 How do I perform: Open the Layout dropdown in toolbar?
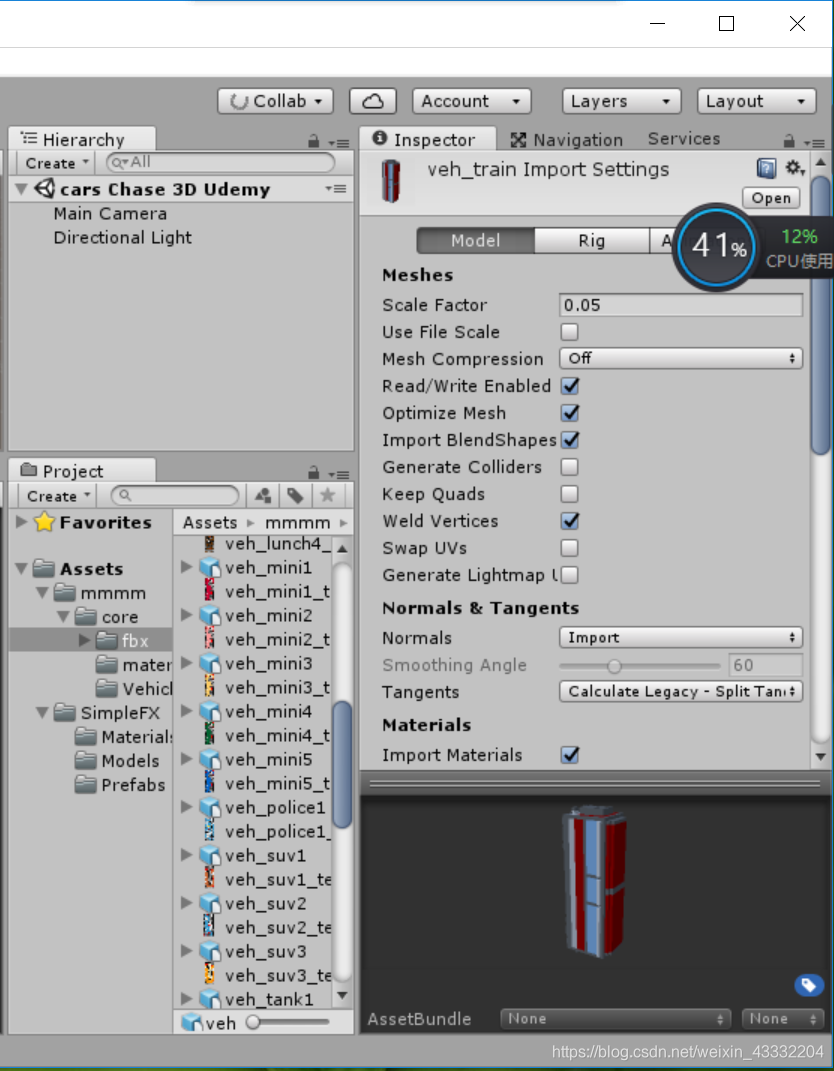[x=756, y=101]
